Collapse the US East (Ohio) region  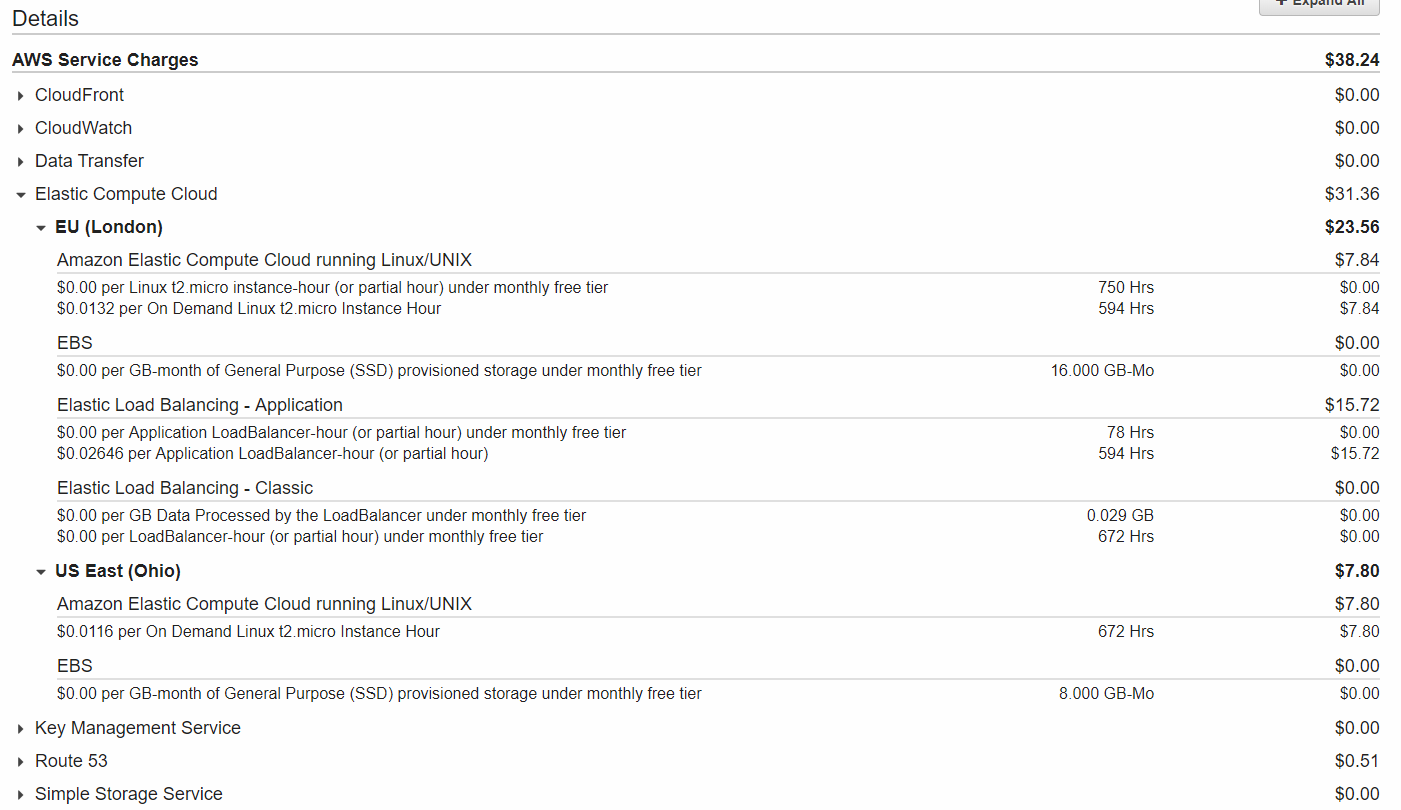[x=41, y=571]
